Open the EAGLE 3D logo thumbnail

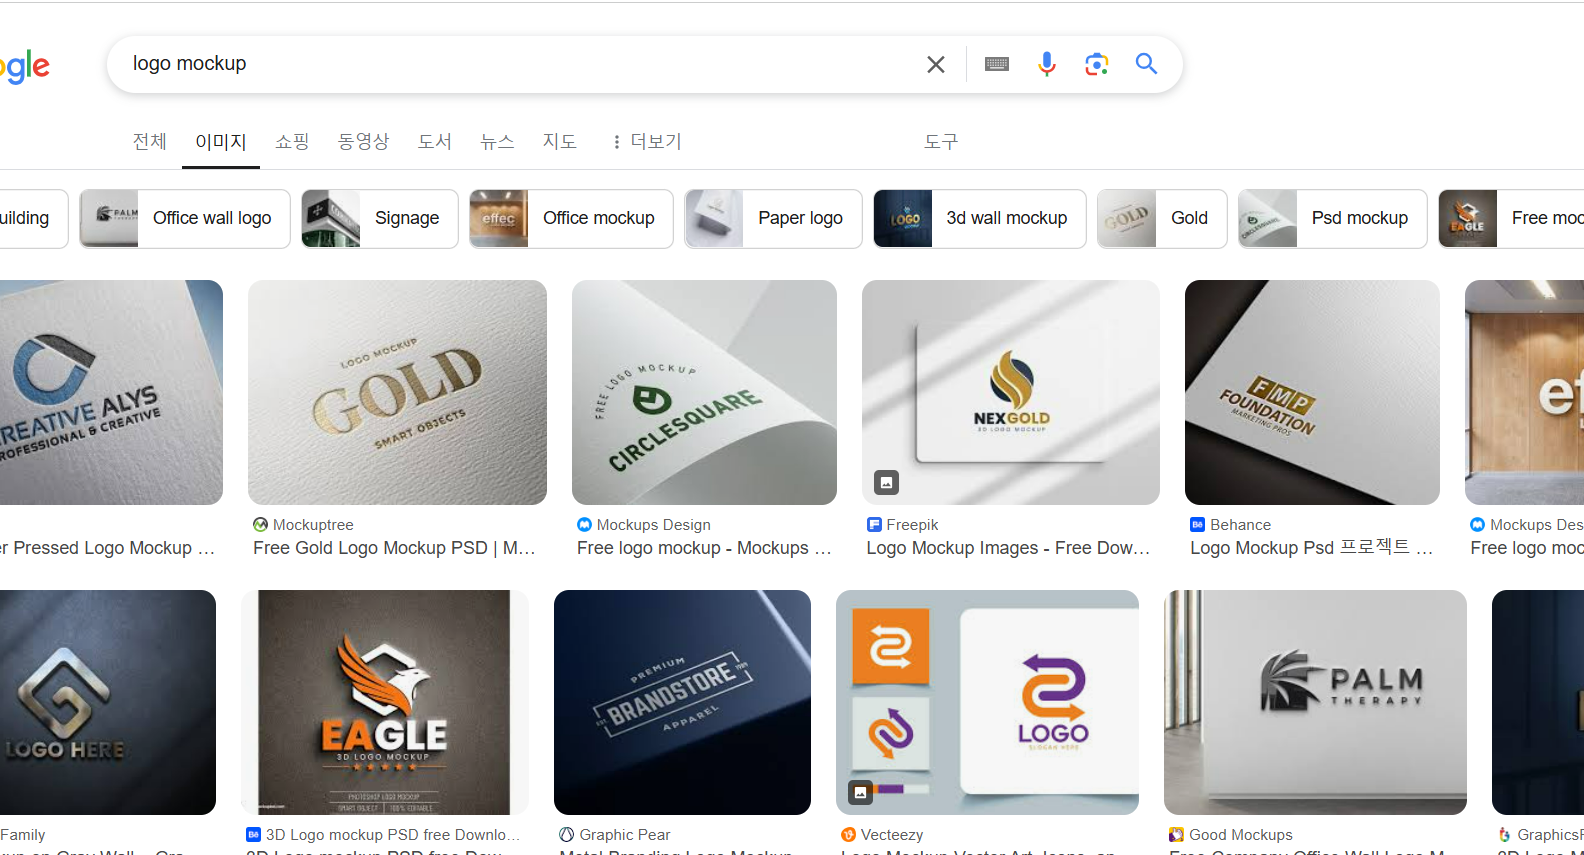(x=385, y=702)
